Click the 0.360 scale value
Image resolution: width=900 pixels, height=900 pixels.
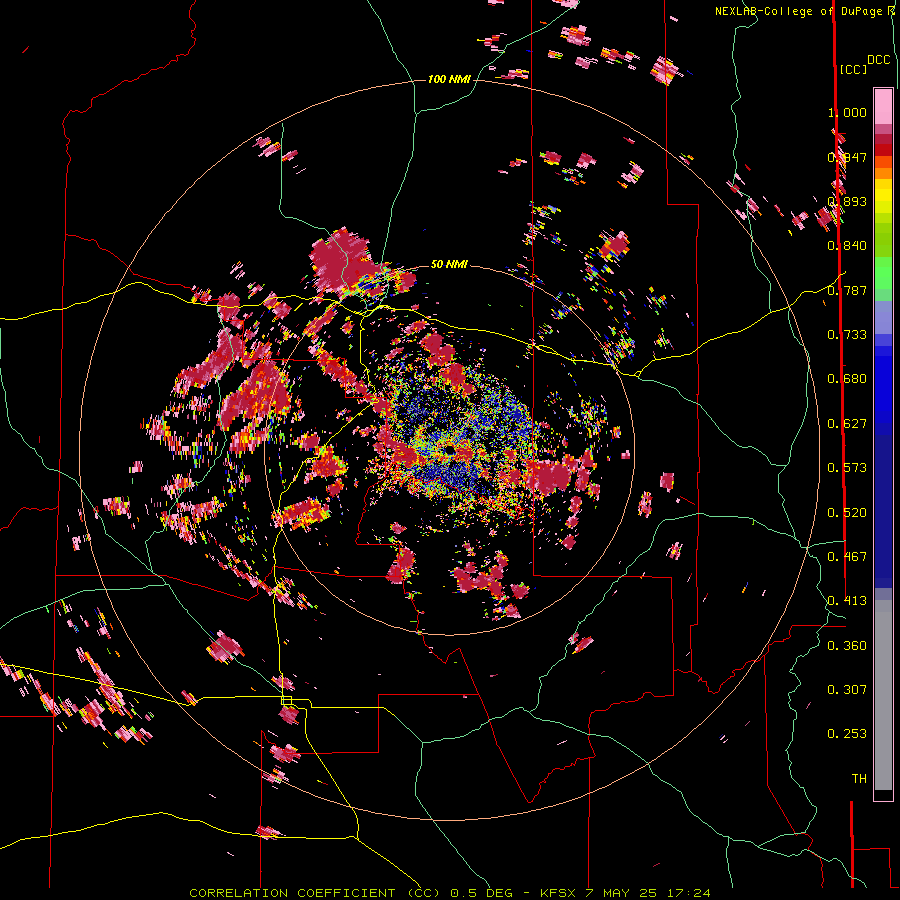tap(847, 646)
